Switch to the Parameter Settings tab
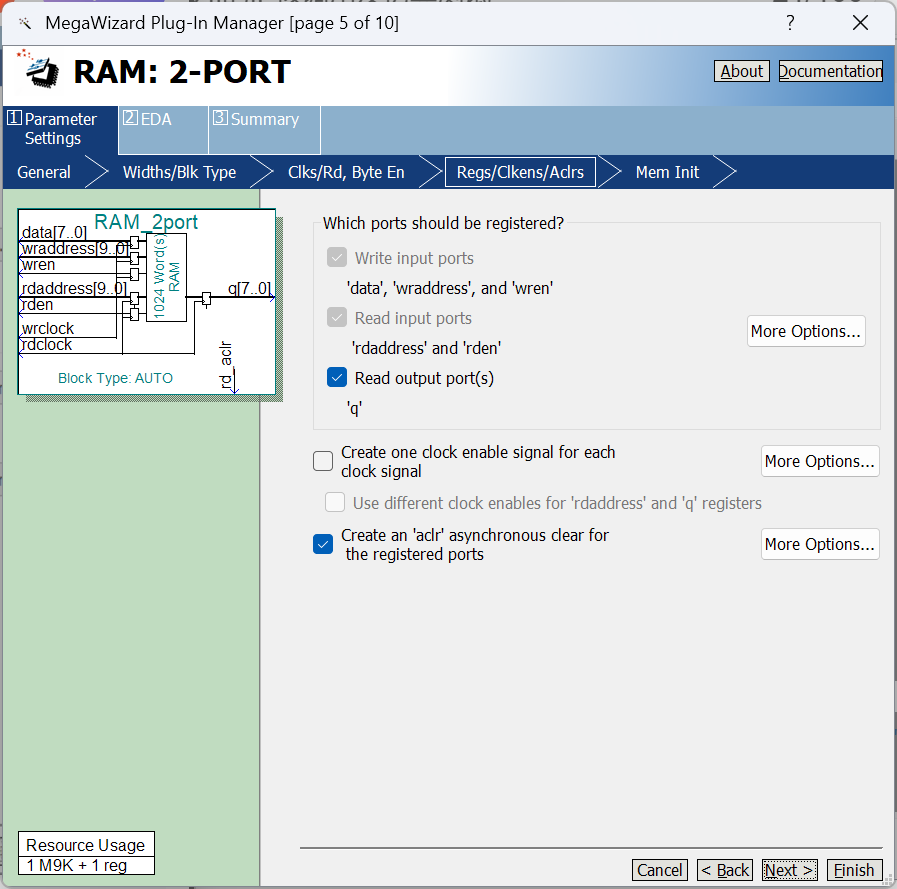This screenshot has width=897, height=889. [60, 129]
